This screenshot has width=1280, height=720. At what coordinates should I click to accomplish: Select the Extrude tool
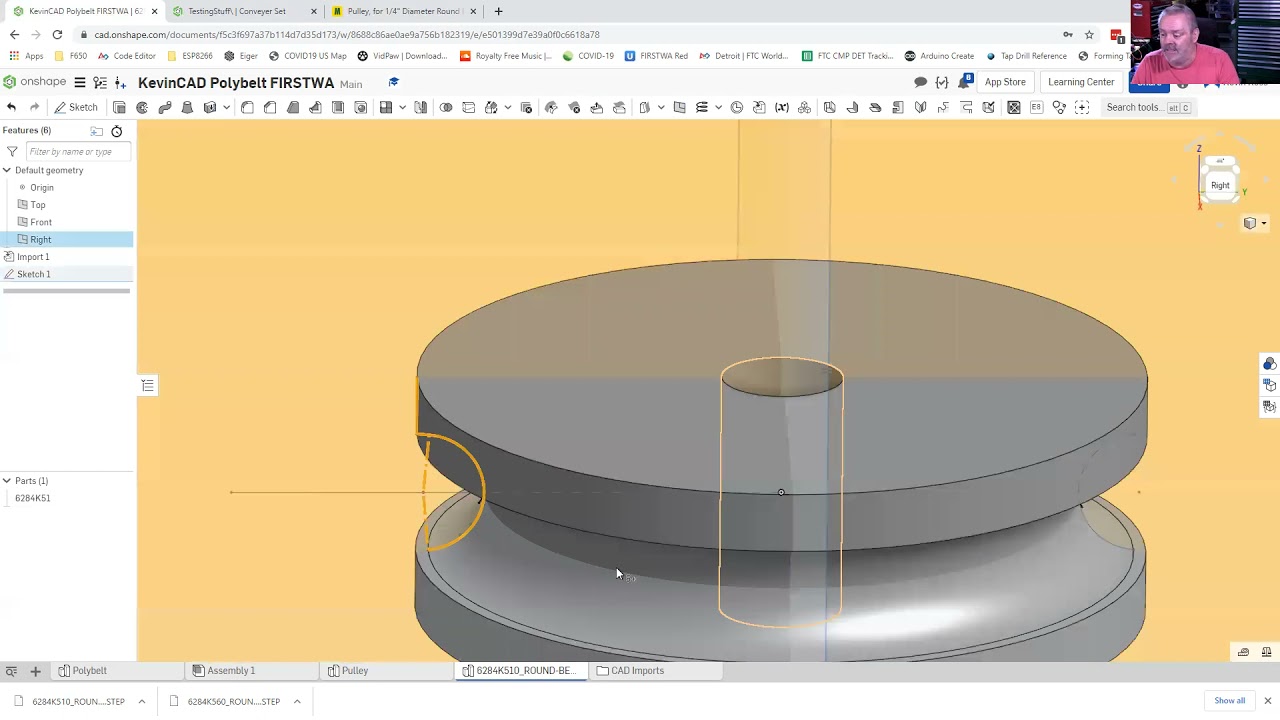pyautogui.click(x=119, y=107)
